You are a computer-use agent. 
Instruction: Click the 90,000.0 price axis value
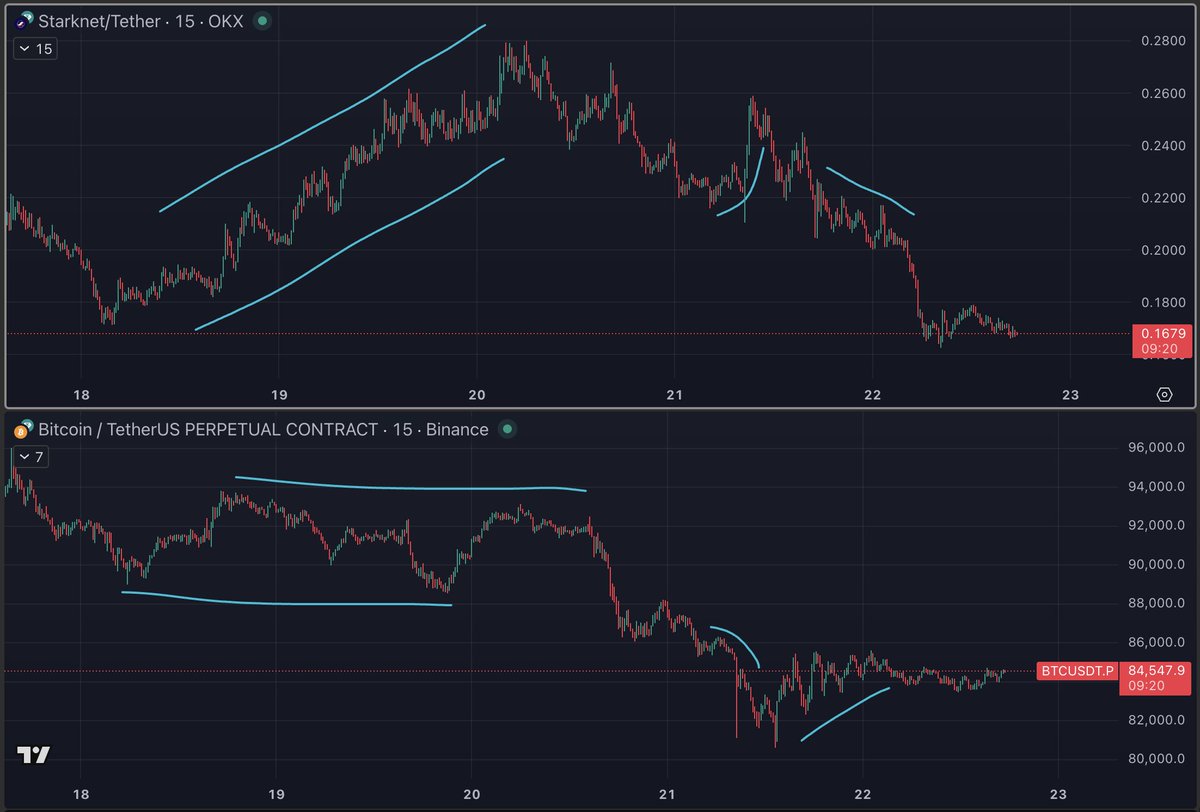click(1155, 565)
